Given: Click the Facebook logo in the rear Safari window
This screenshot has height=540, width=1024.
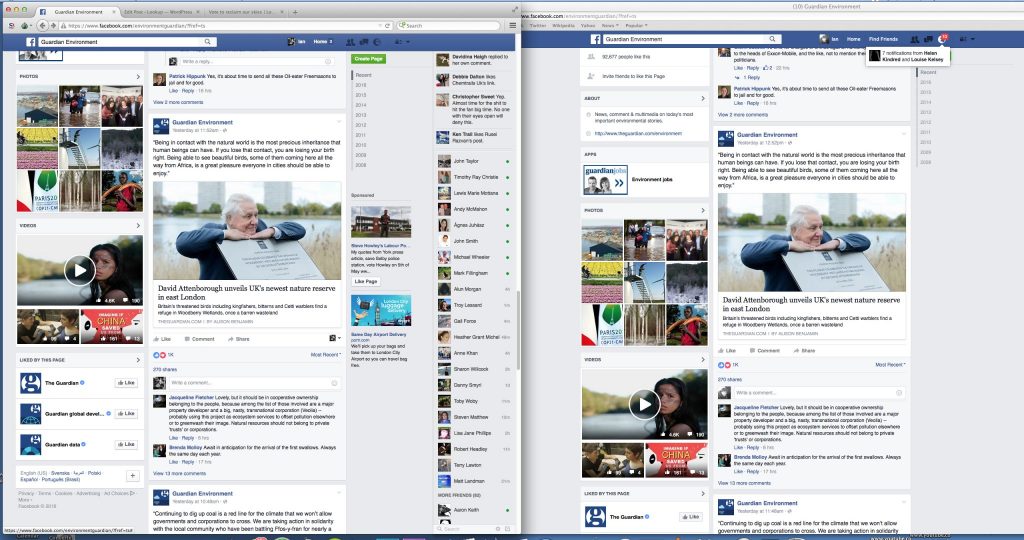Looking at the screenshot, I should point(596,39).
